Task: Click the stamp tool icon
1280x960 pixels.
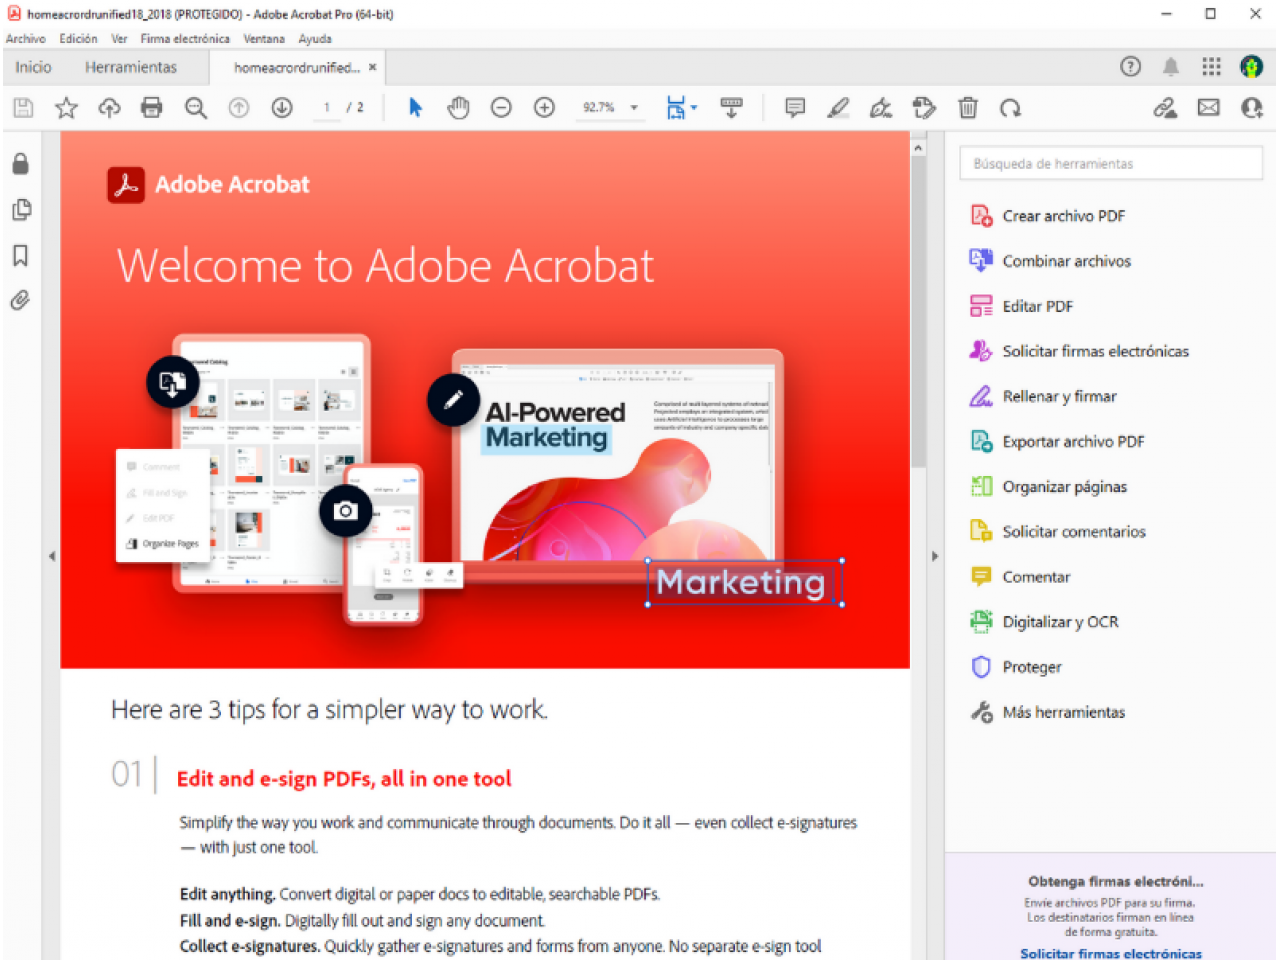Action: (924, 107)
